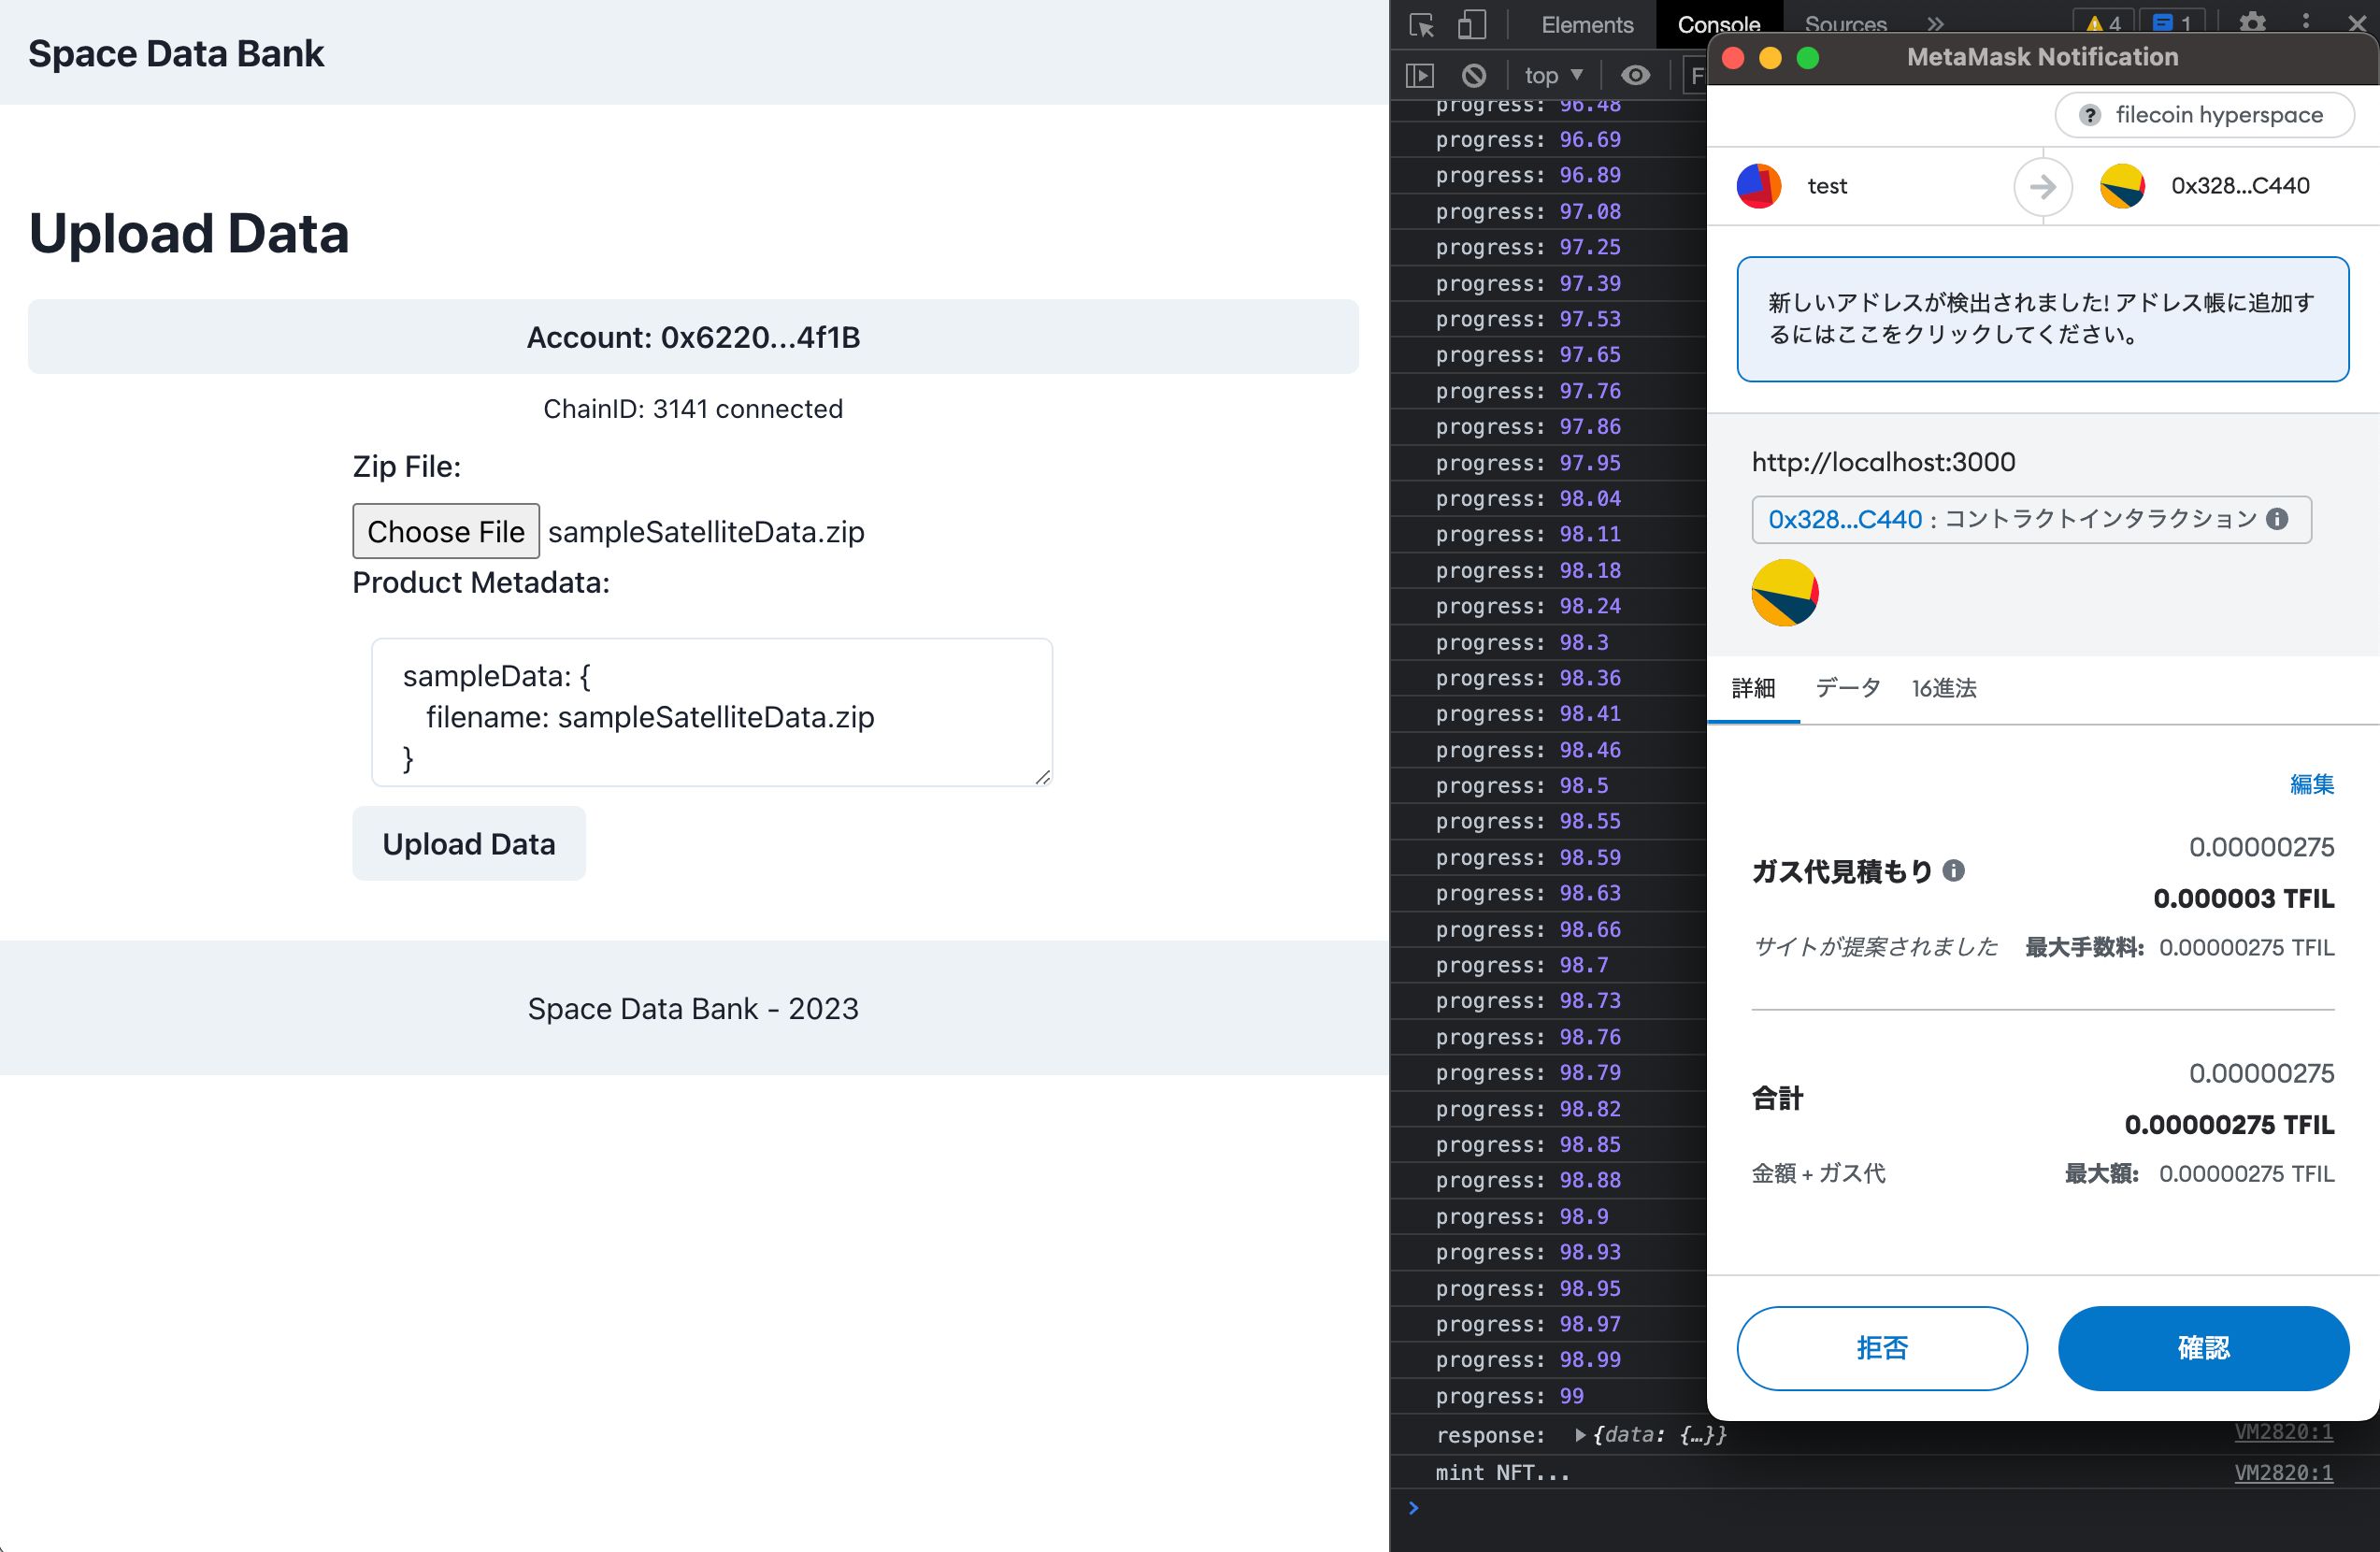Open the VM2820:1 link beside response

click(x=2284, y=1432)
